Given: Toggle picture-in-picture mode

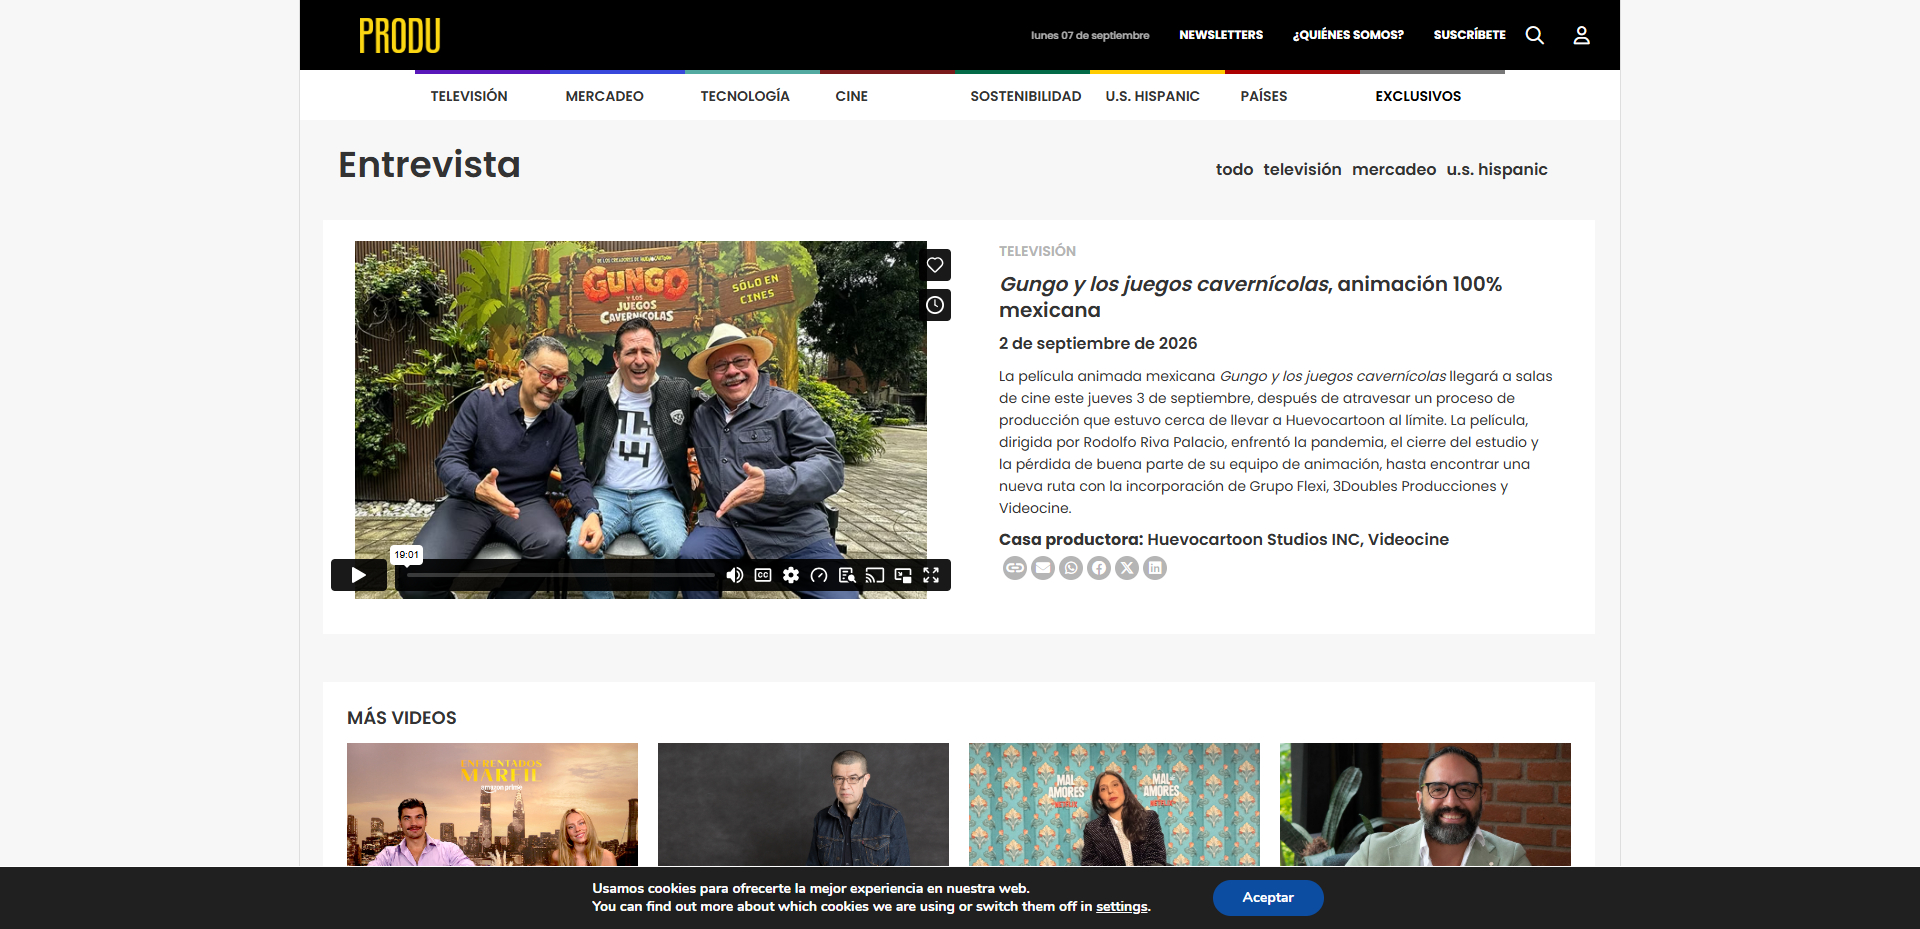Looking at the screenshot, I should click(903, 575).
